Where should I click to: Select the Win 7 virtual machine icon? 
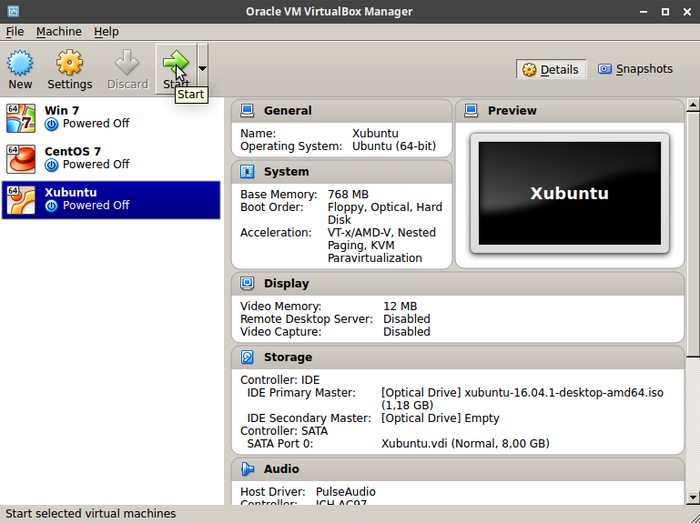(21, 118)
